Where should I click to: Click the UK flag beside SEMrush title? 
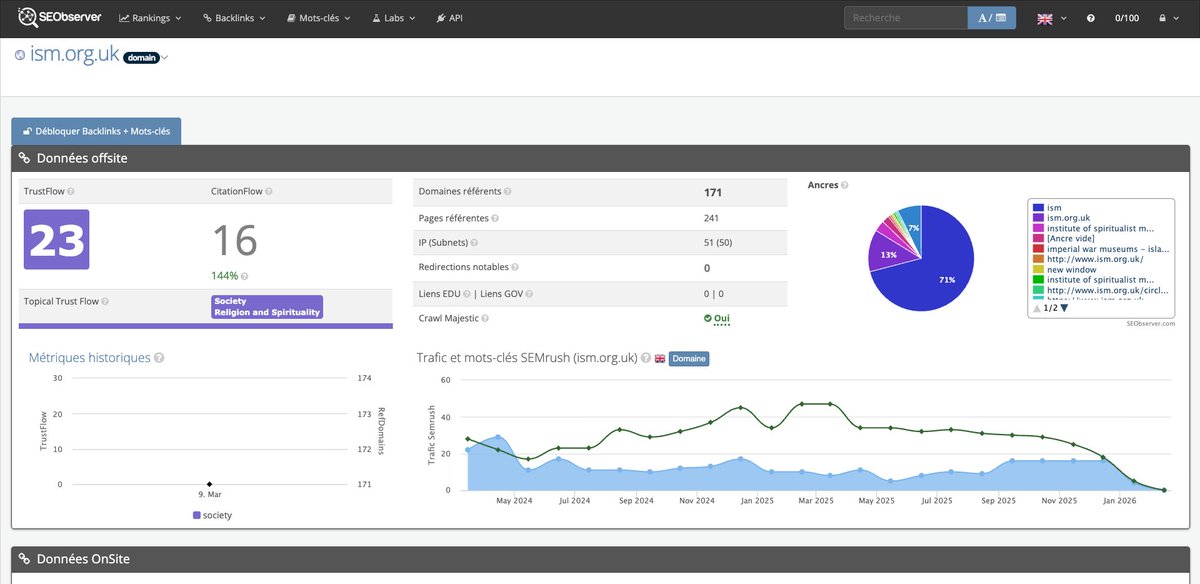pos(660,358)
